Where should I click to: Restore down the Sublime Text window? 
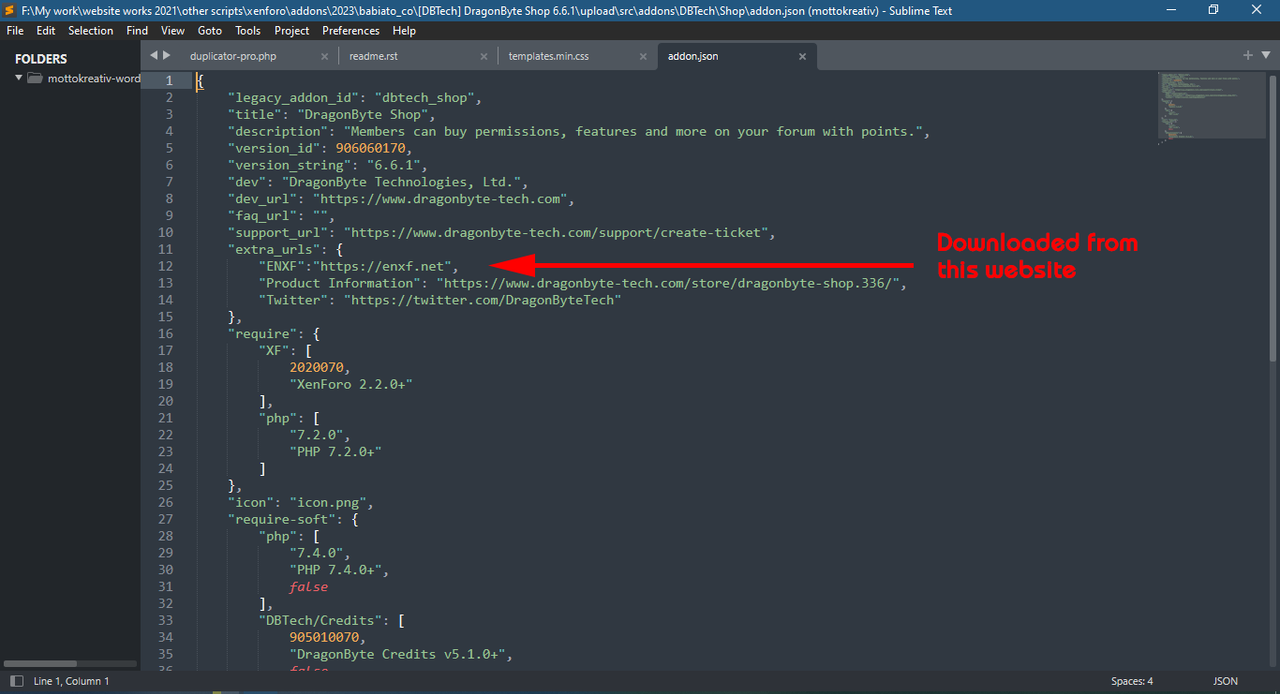(x=1213, y=10)
